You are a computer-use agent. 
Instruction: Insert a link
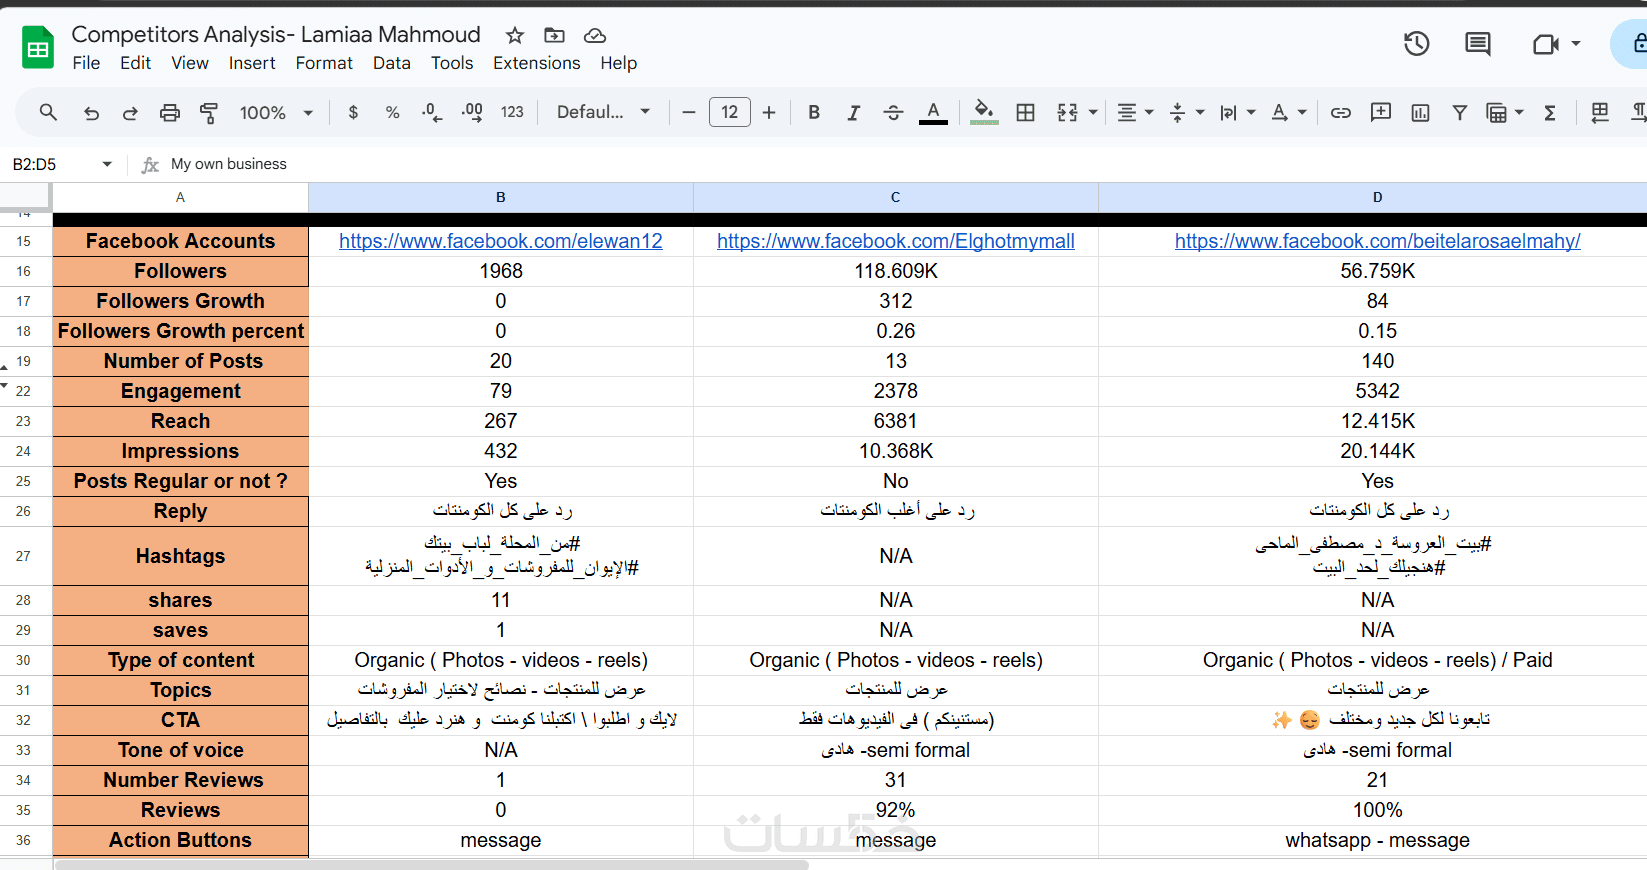(1341, 113)
